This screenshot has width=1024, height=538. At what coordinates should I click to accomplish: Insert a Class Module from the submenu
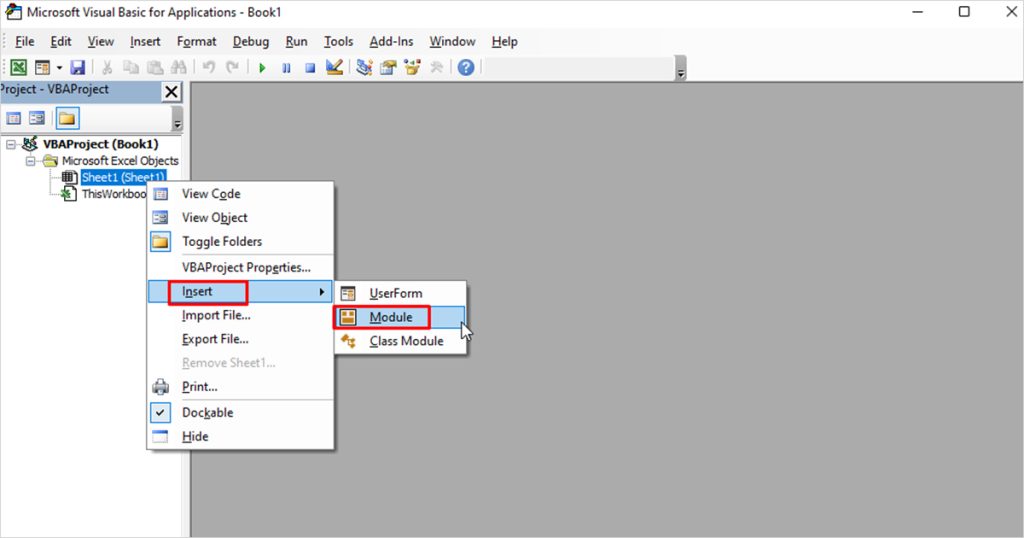pos(400,341)
